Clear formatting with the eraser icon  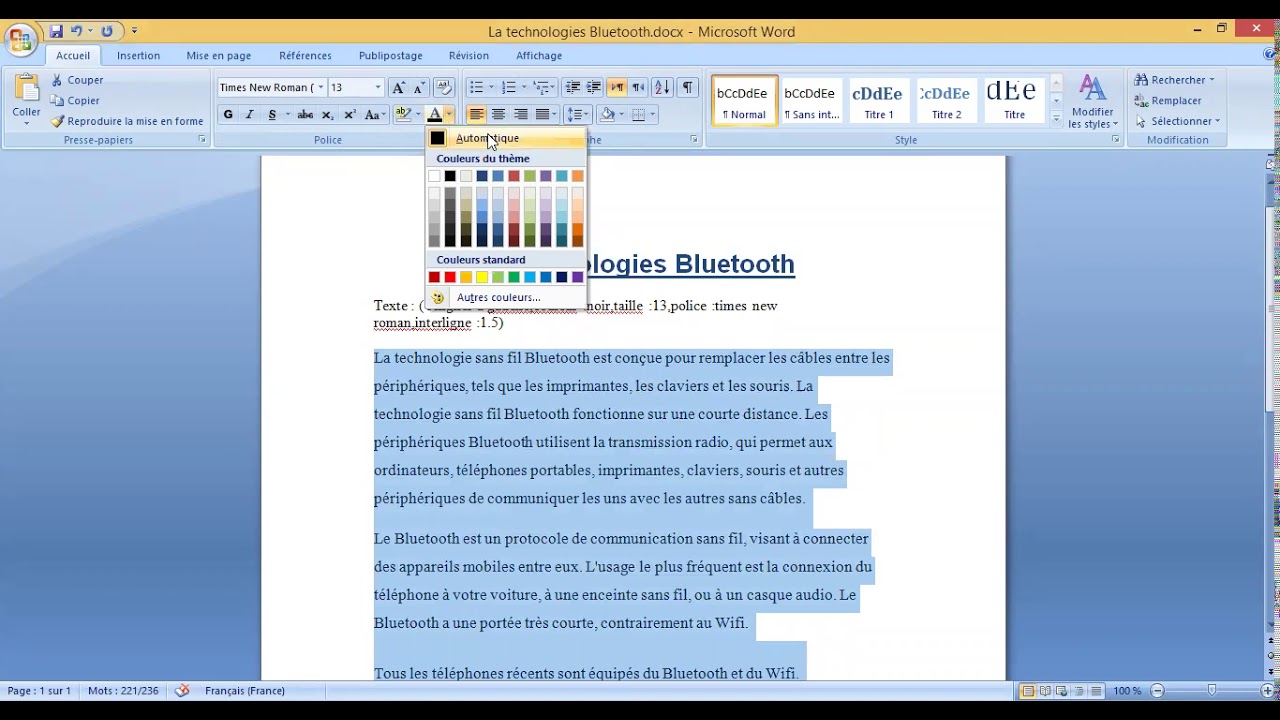coord(445,87)
